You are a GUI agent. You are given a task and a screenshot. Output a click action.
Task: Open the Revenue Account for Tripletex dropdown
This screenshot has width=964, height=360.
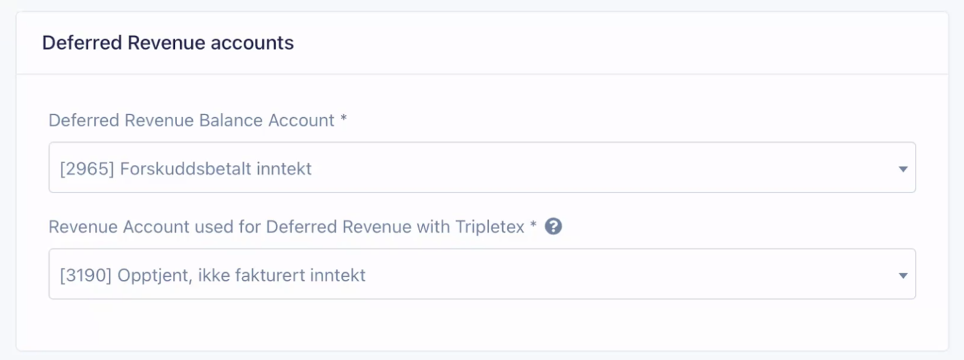tap(482, 274)
